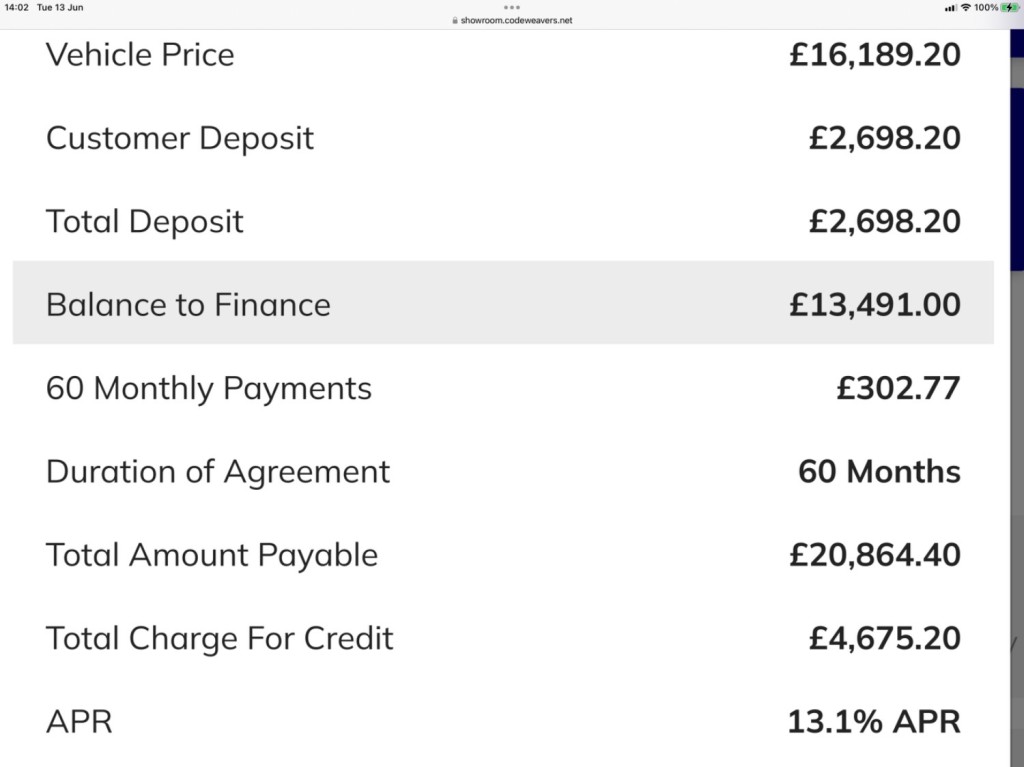The height and width of the screenshot is (767, 1024).
Task: Tap the 14:02 clock in status bar
Action: pos(16,7)
